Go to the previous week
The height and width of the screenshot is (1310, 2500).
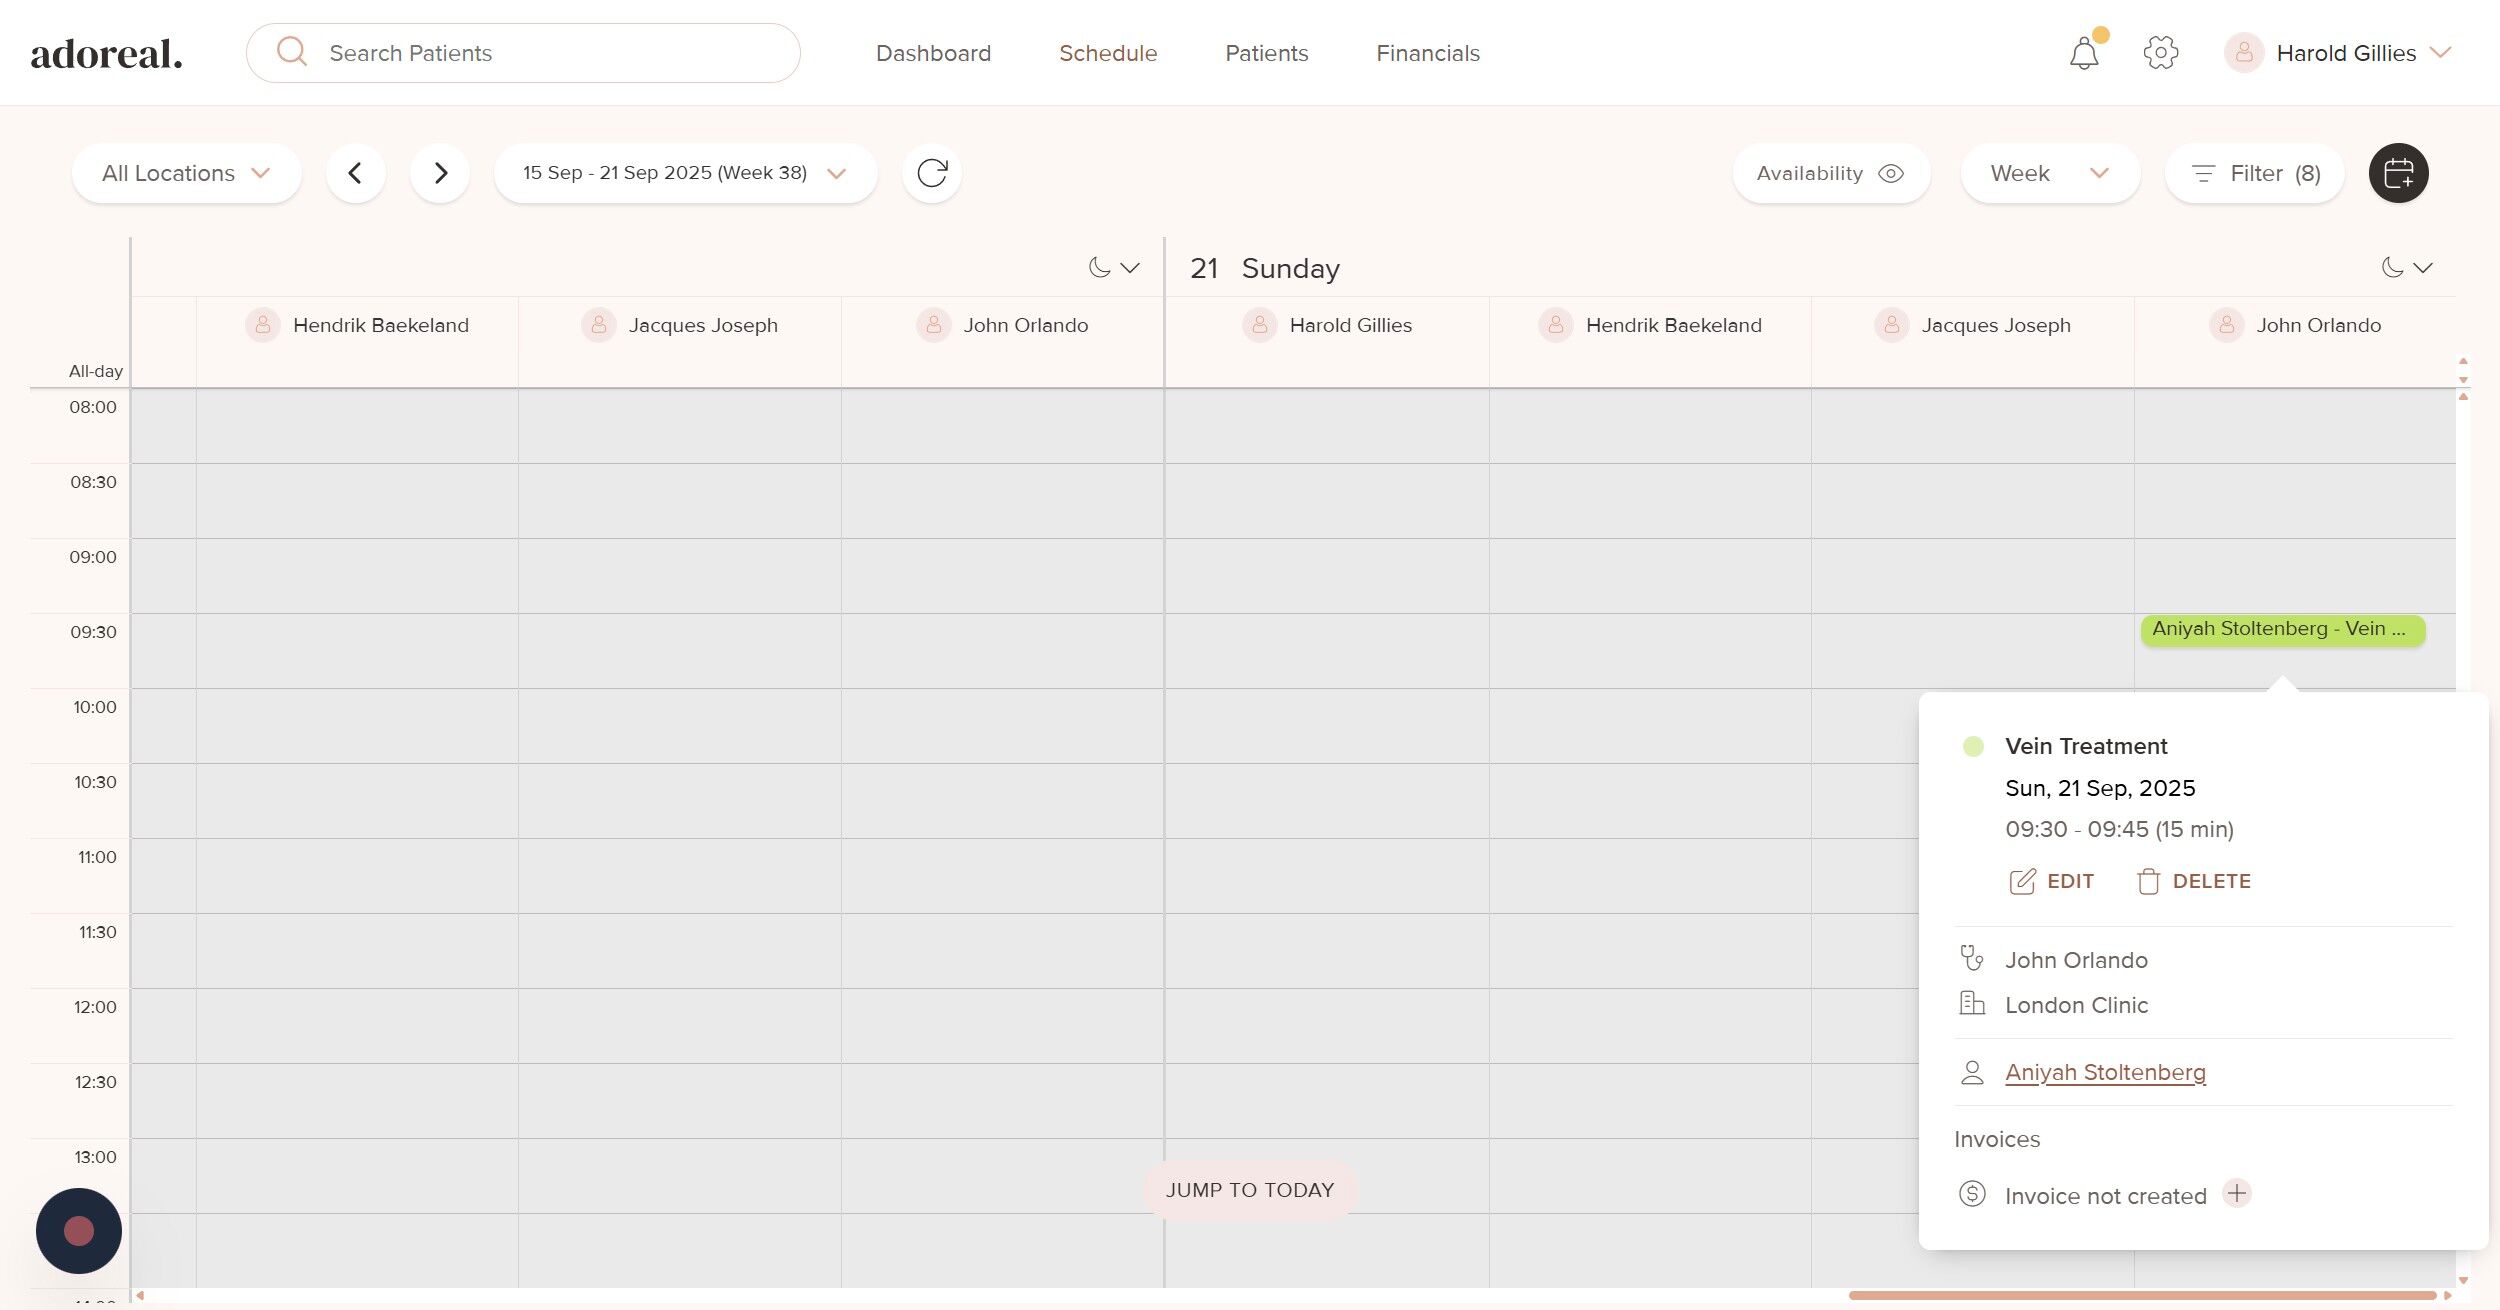pos(355,173)
